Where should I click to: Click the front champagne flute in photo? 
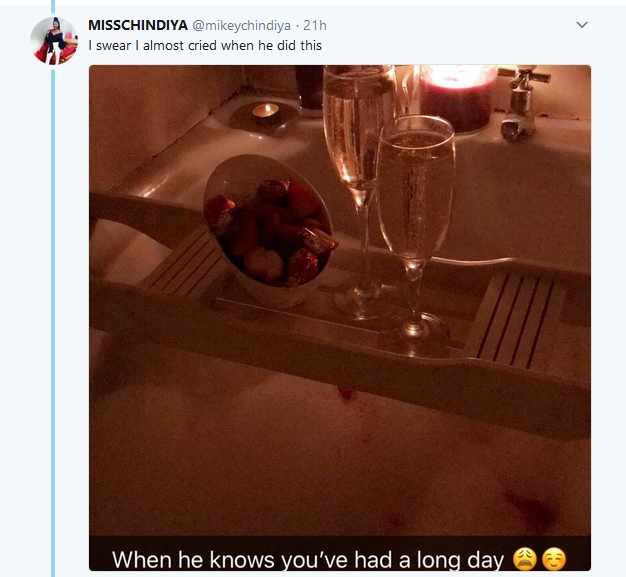[416, 230]
